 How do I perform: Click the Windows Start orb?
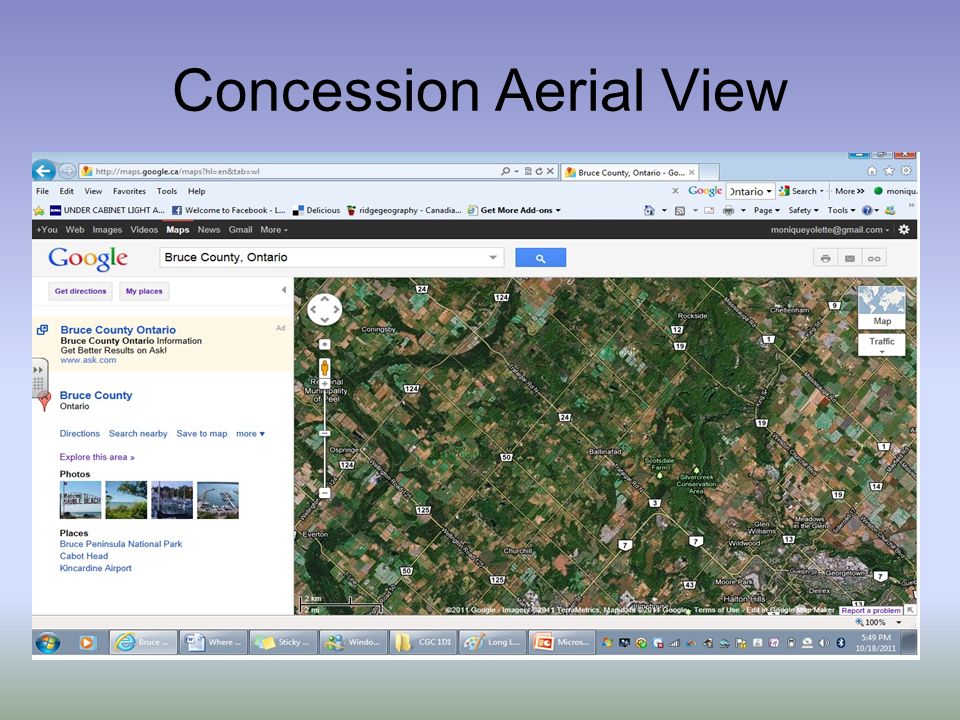pos(48,642)
